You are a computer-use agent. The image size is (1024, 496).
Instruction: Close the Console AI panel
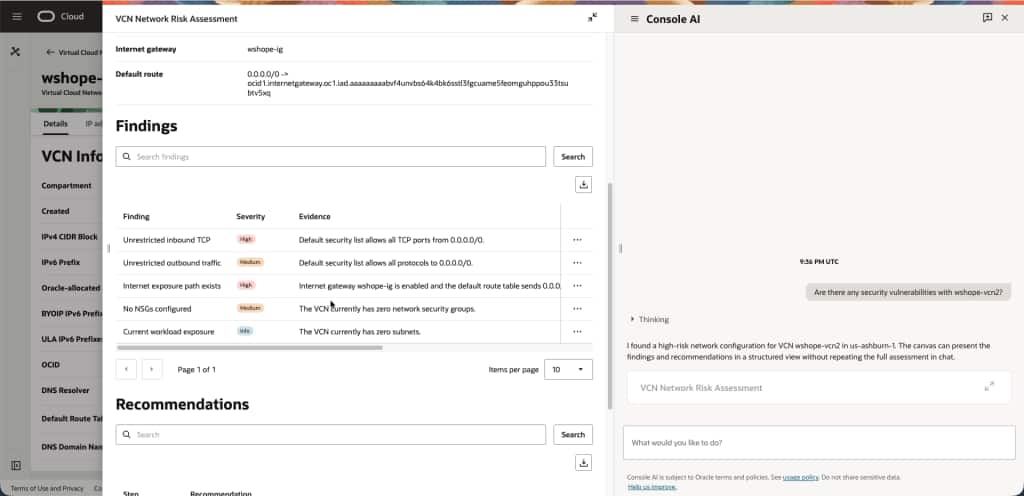[1005, 18]
